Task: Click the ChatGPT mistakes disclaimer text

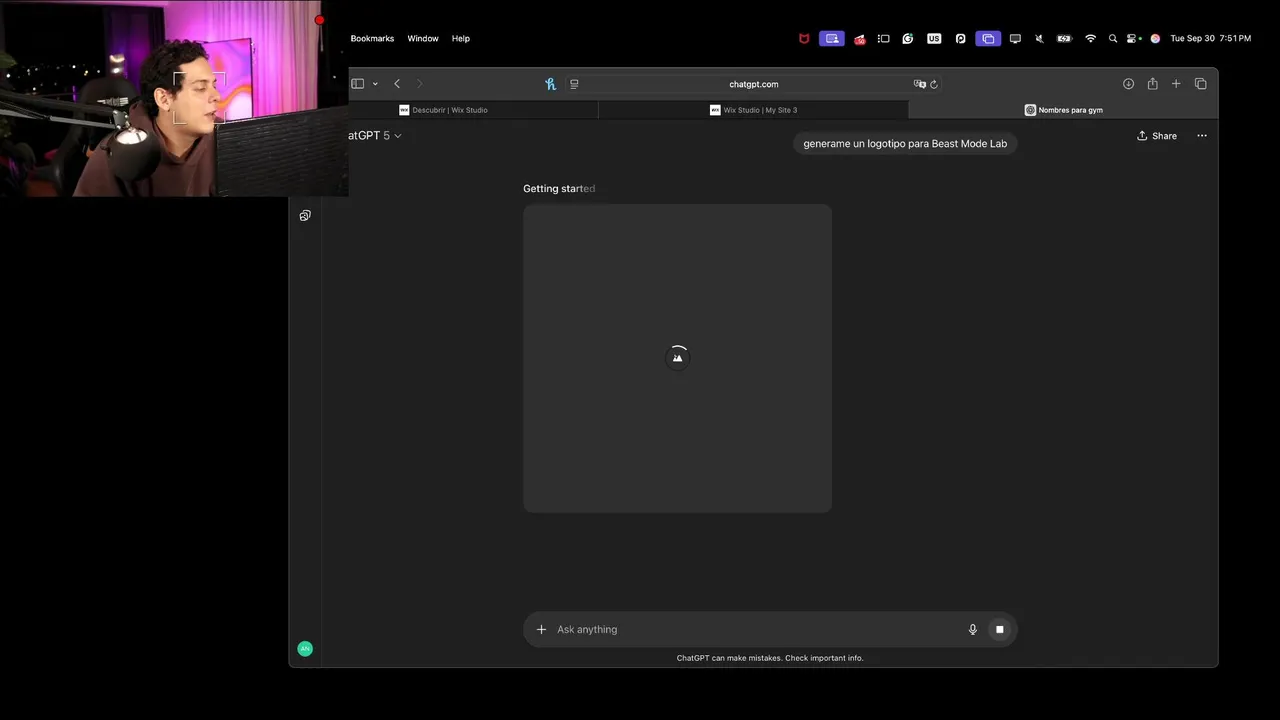Action: click(x=770, y=658)
